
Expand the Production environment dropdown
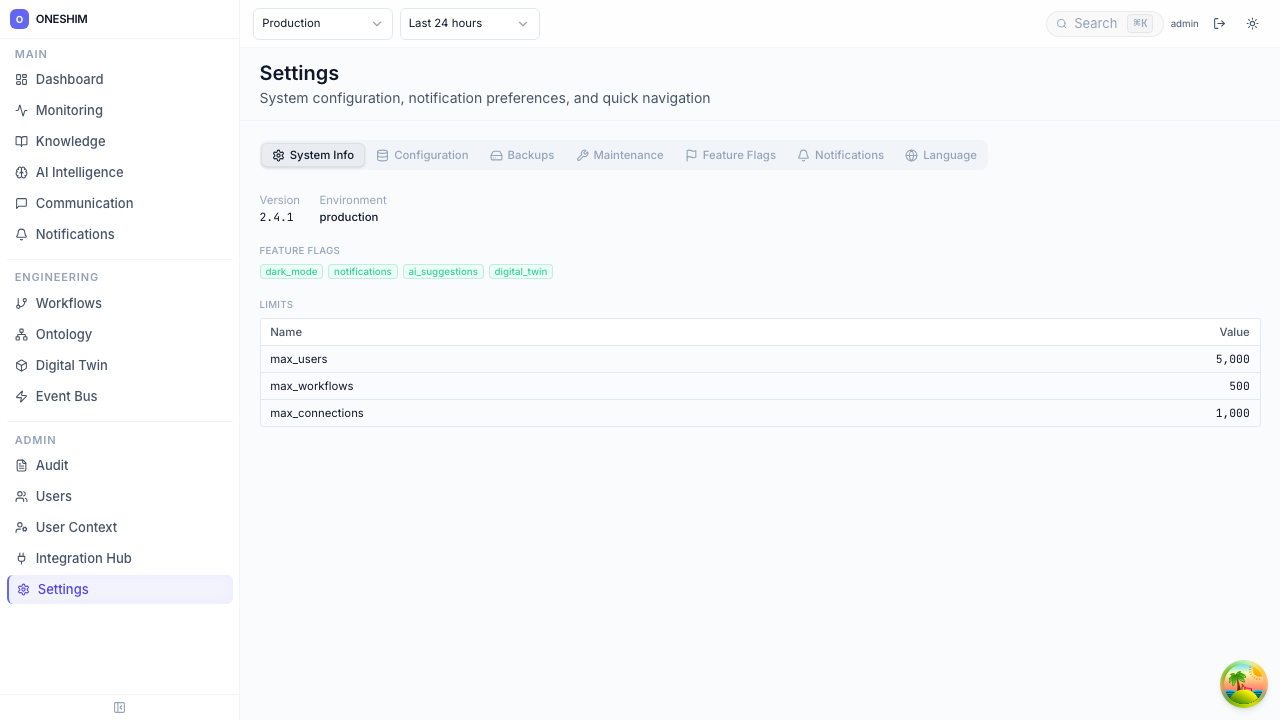click(322, 24)
